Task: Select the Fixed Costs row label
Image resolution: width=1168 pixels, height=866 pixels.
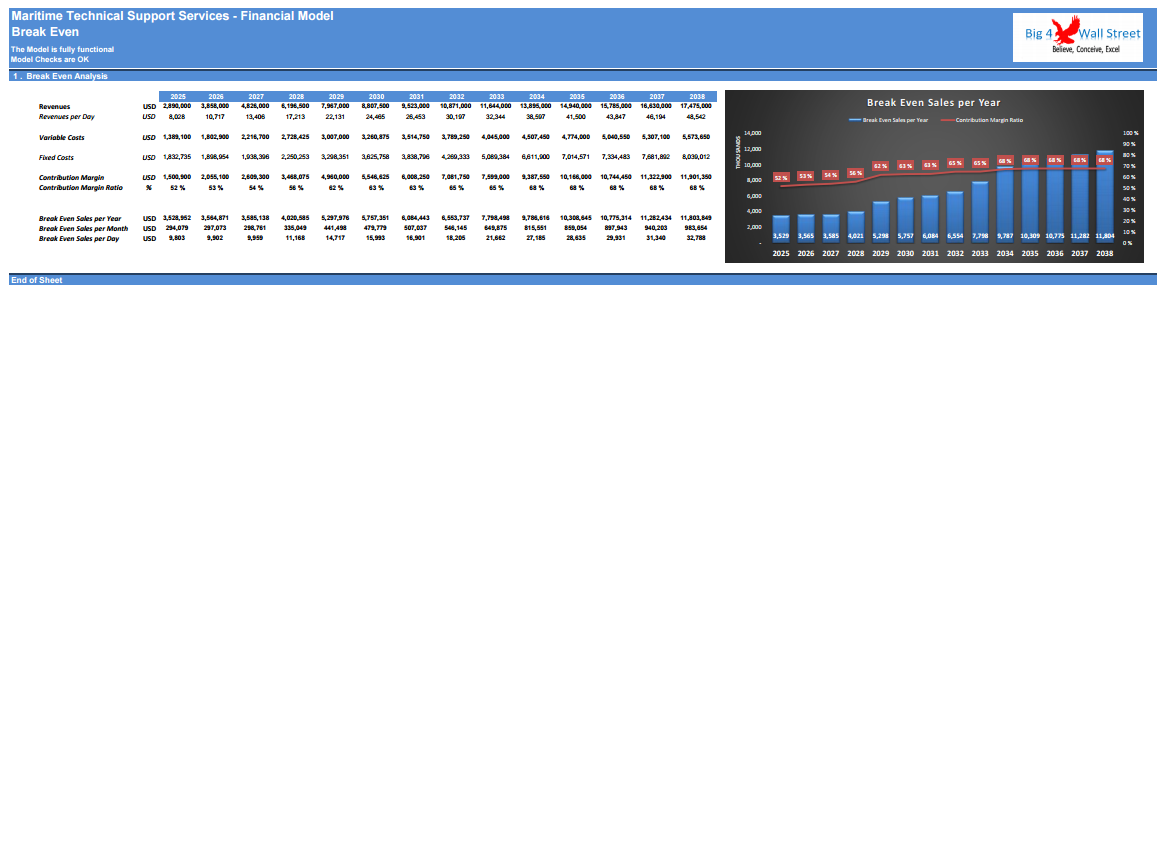Action: pos(54,156)
